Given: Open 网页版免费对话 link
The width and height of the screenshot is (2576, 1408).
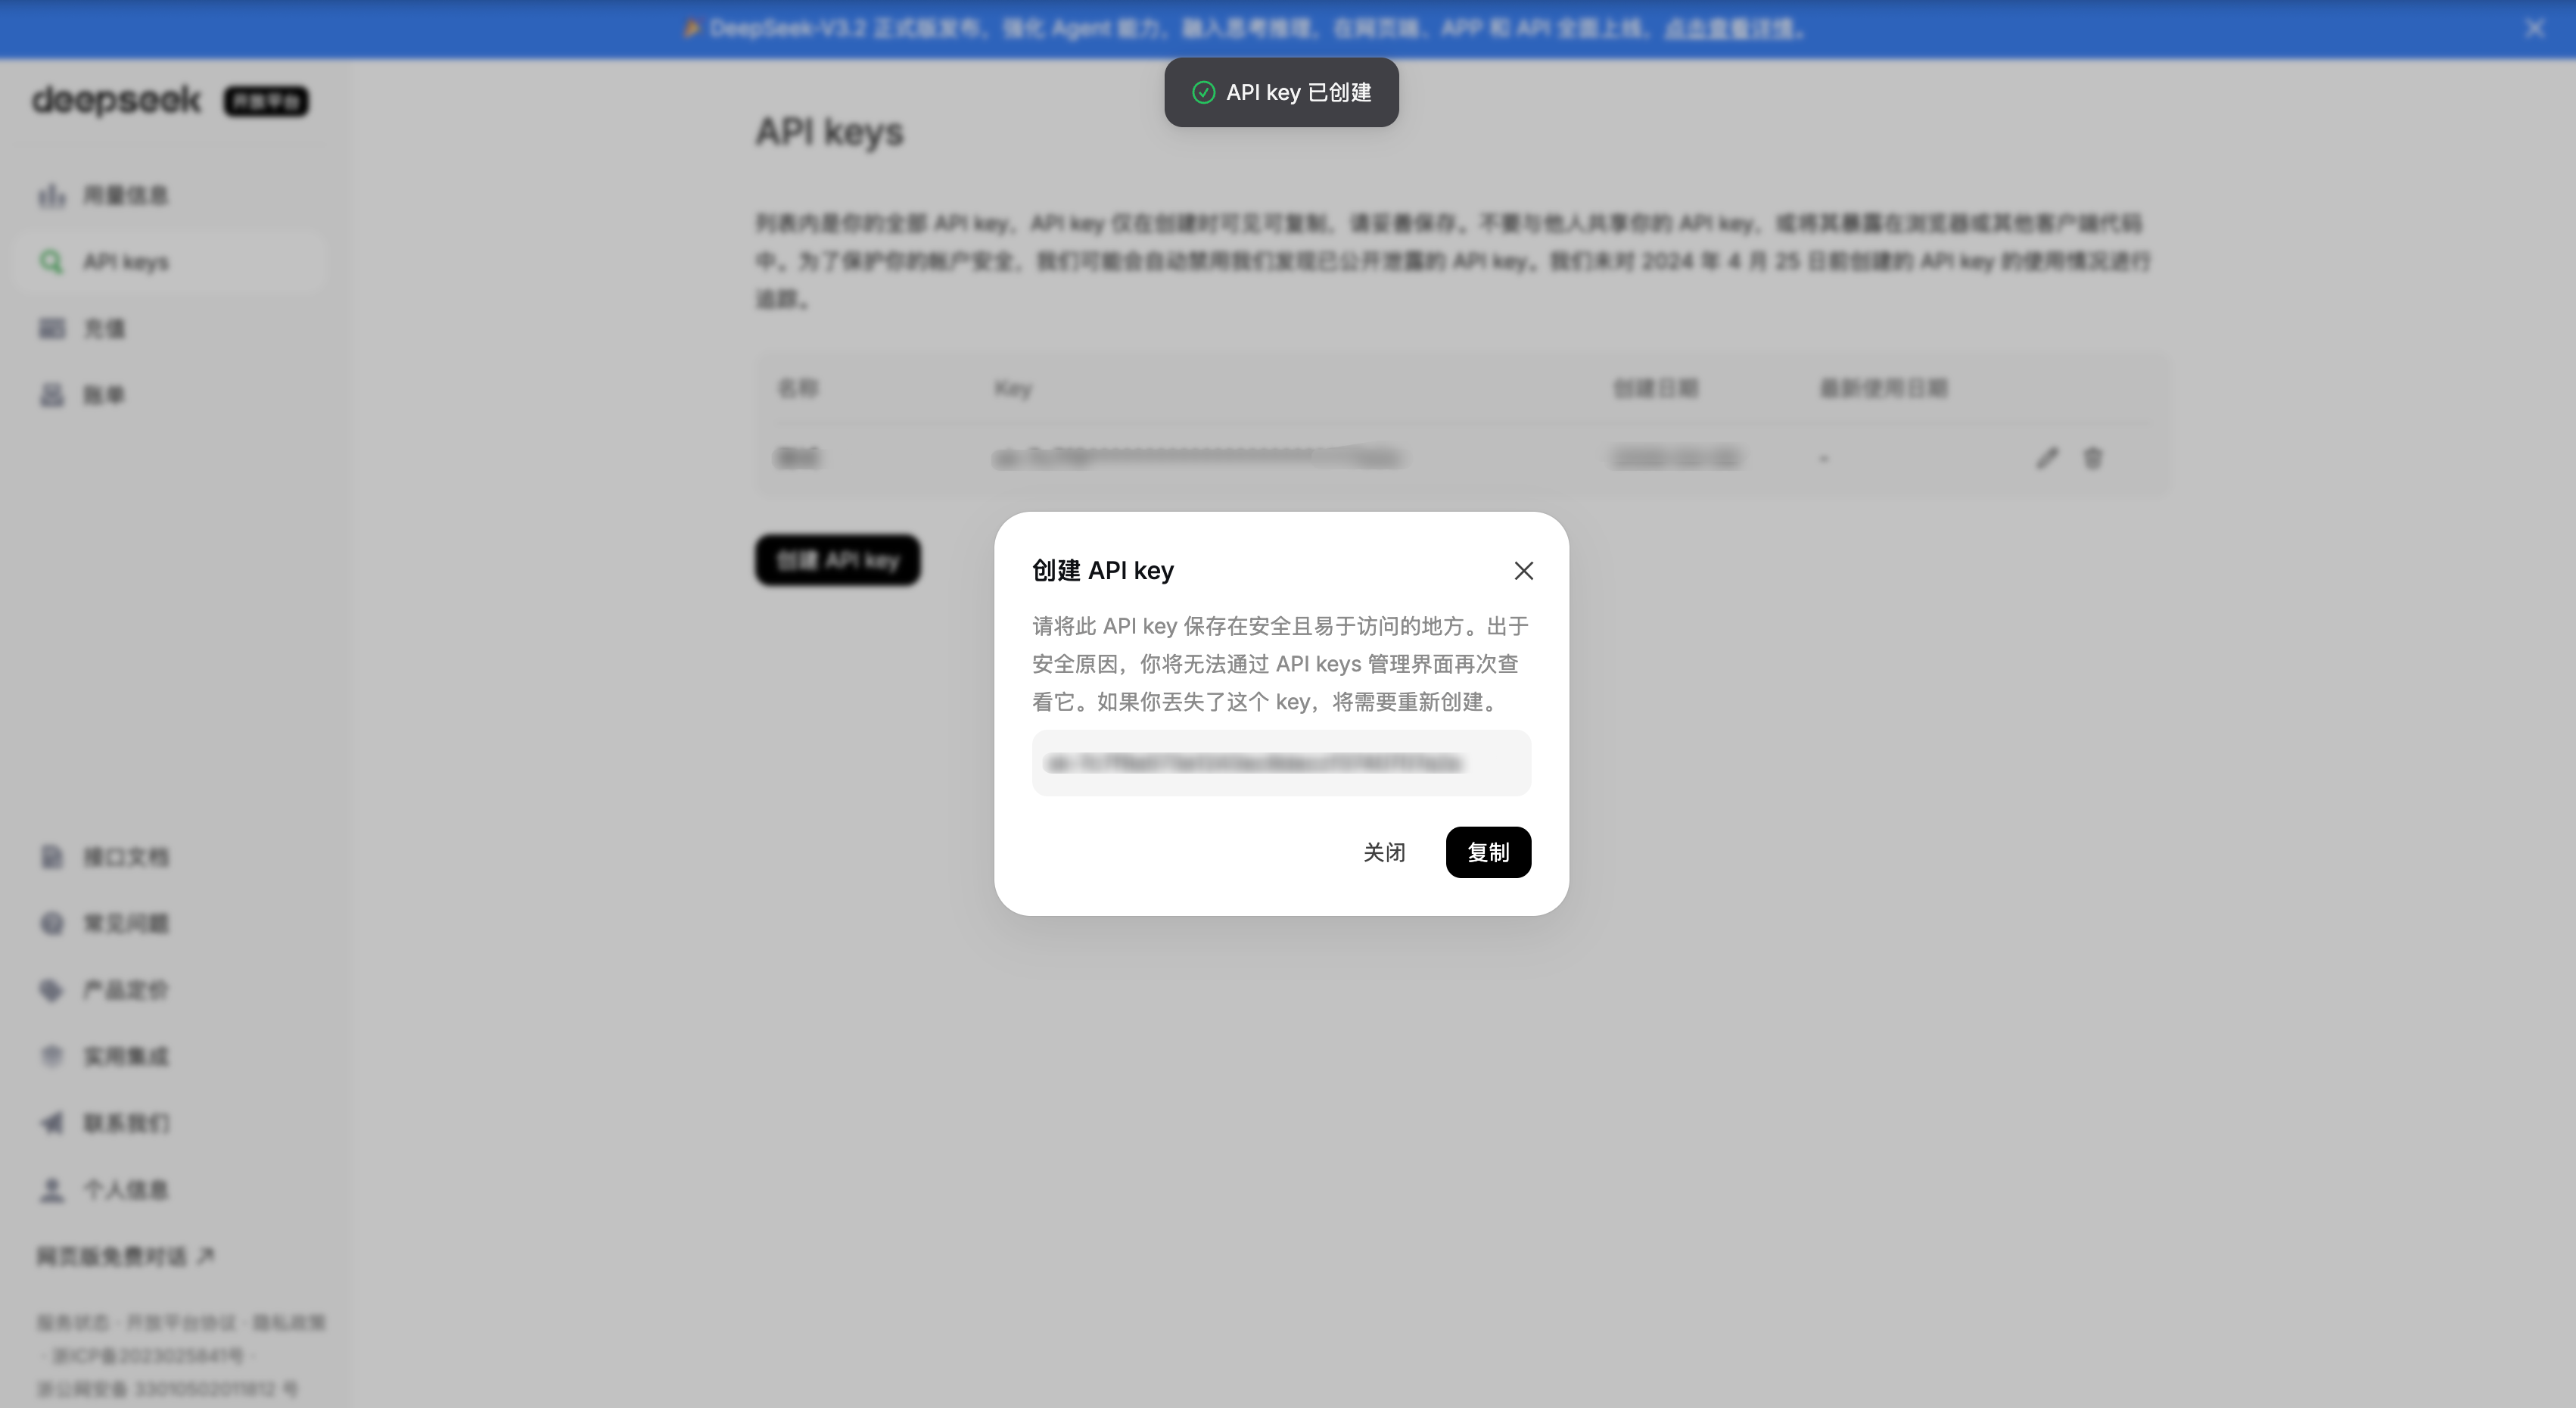Looking at the screenshot, I should pos(122,1256).
